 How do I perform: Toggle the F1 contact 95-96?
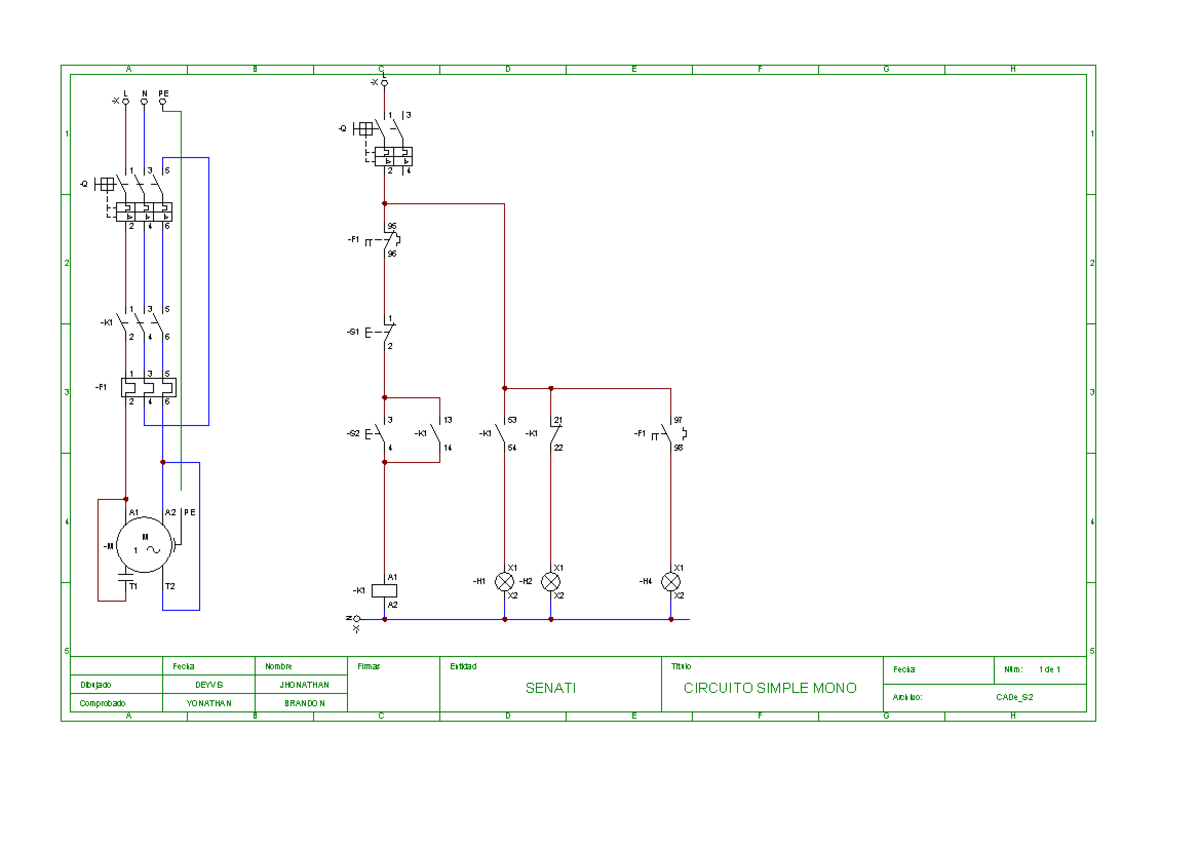(388, 240)
